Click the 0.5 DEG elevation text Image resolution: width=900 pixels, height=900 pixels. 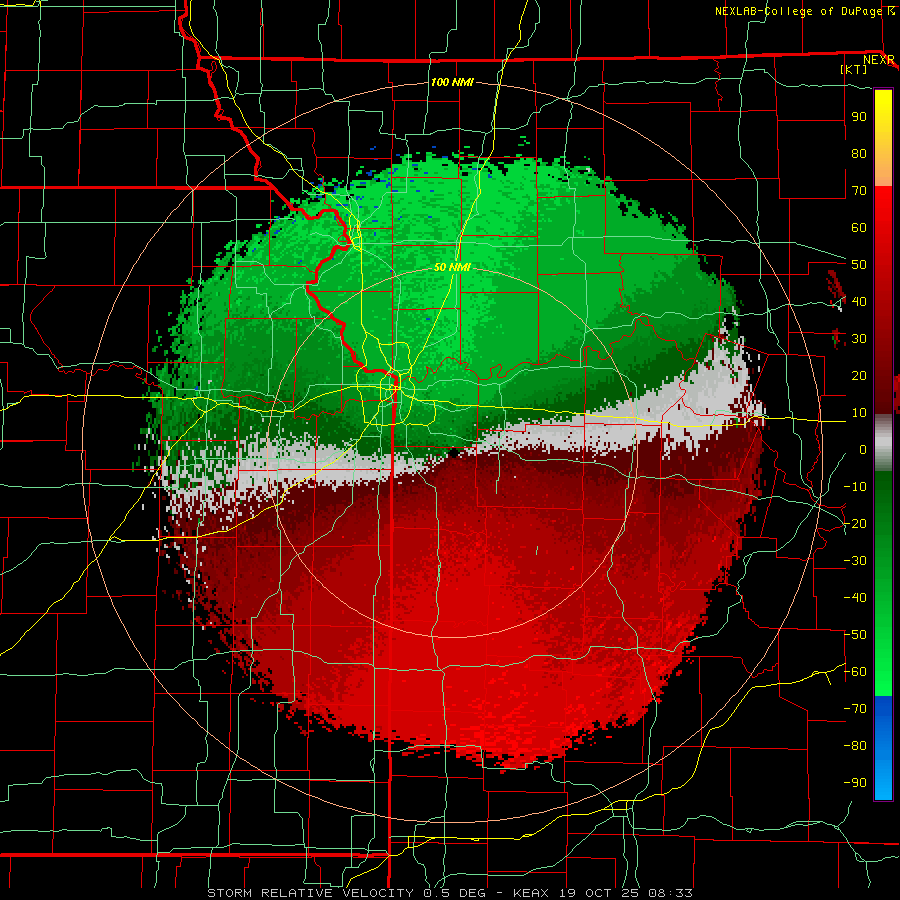click(455, 893)
